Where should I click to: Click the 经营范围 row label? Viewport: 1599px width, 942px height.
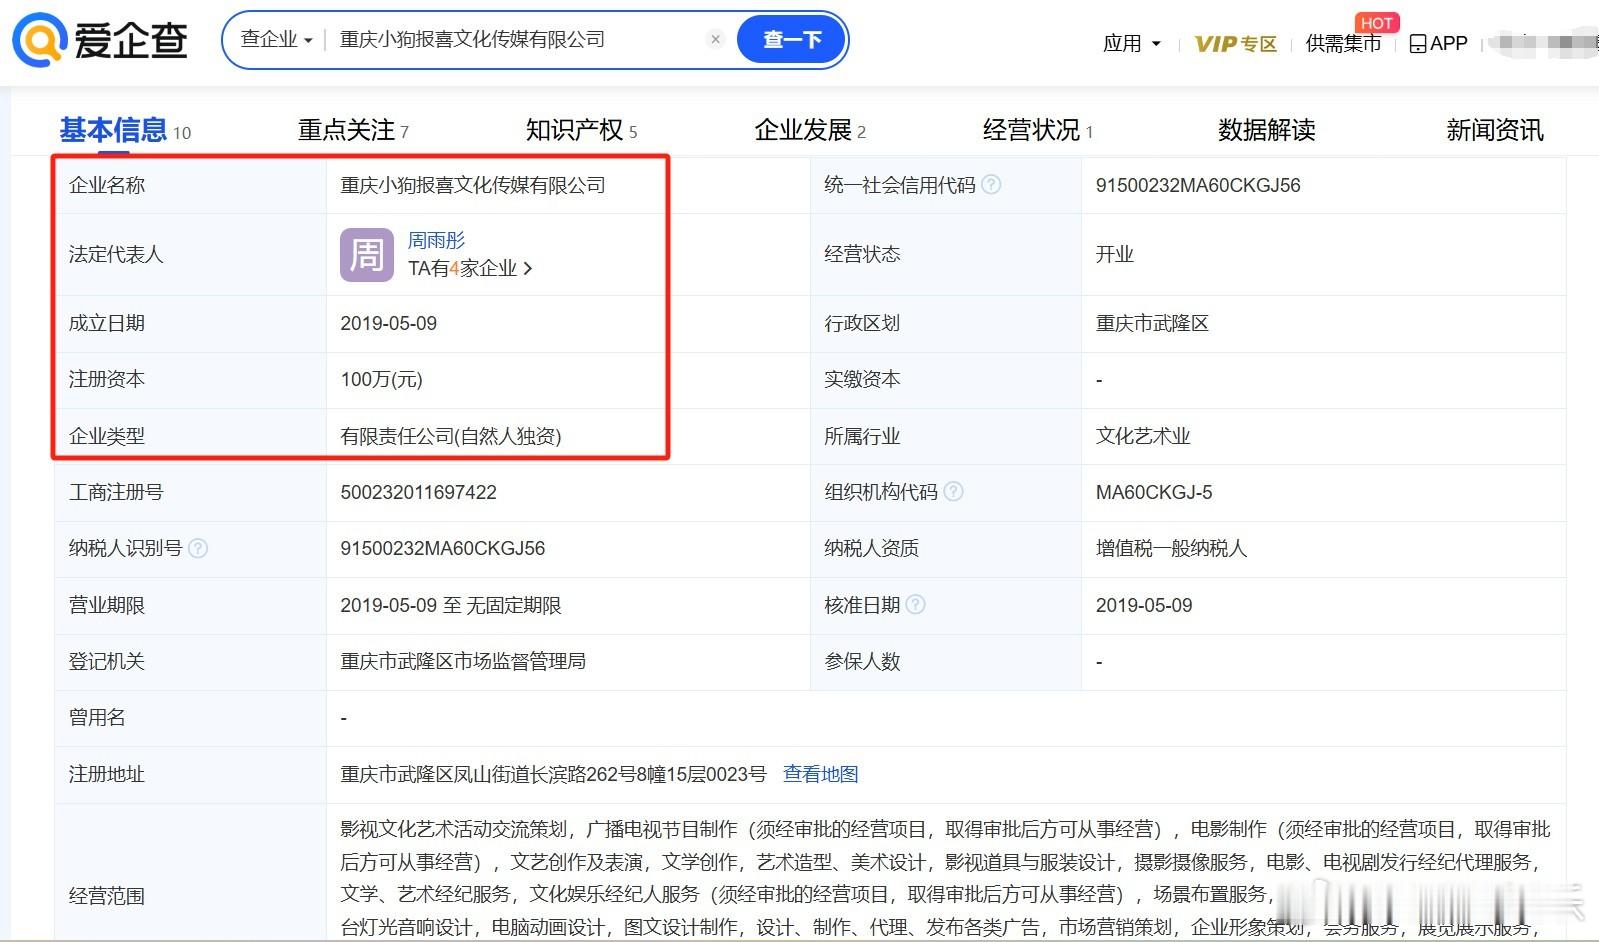coord(106,896)
